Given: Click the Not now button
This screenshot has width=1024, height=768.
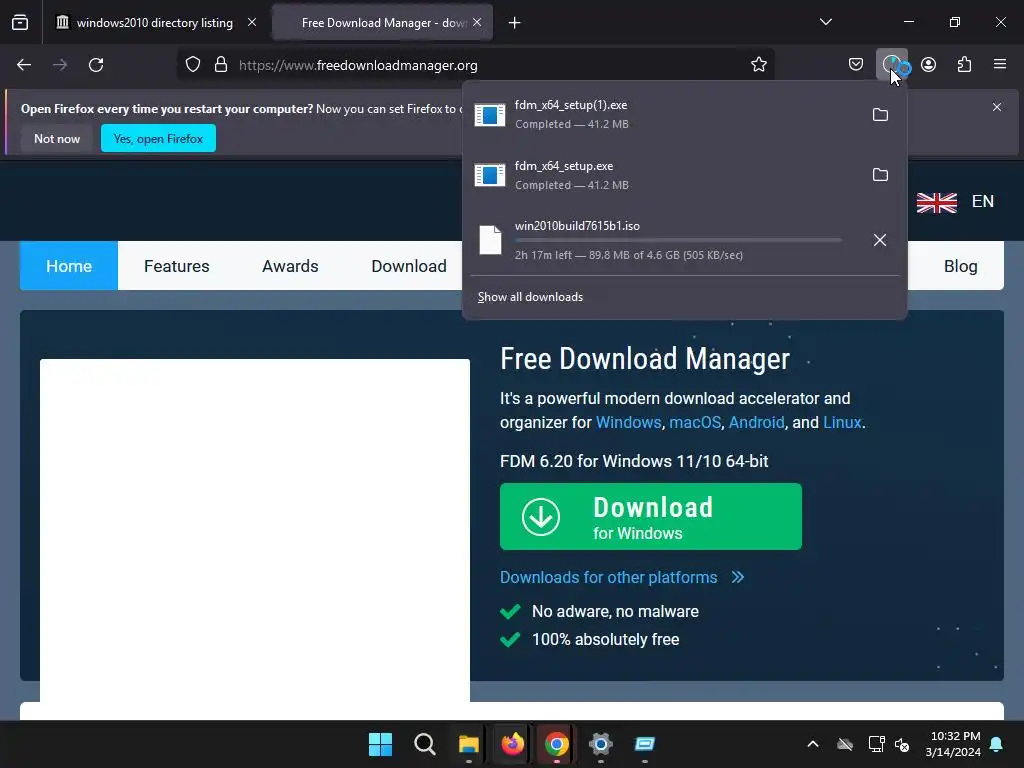Looking at the screenshot, I should pyautogui.click(x=57, y=138).
